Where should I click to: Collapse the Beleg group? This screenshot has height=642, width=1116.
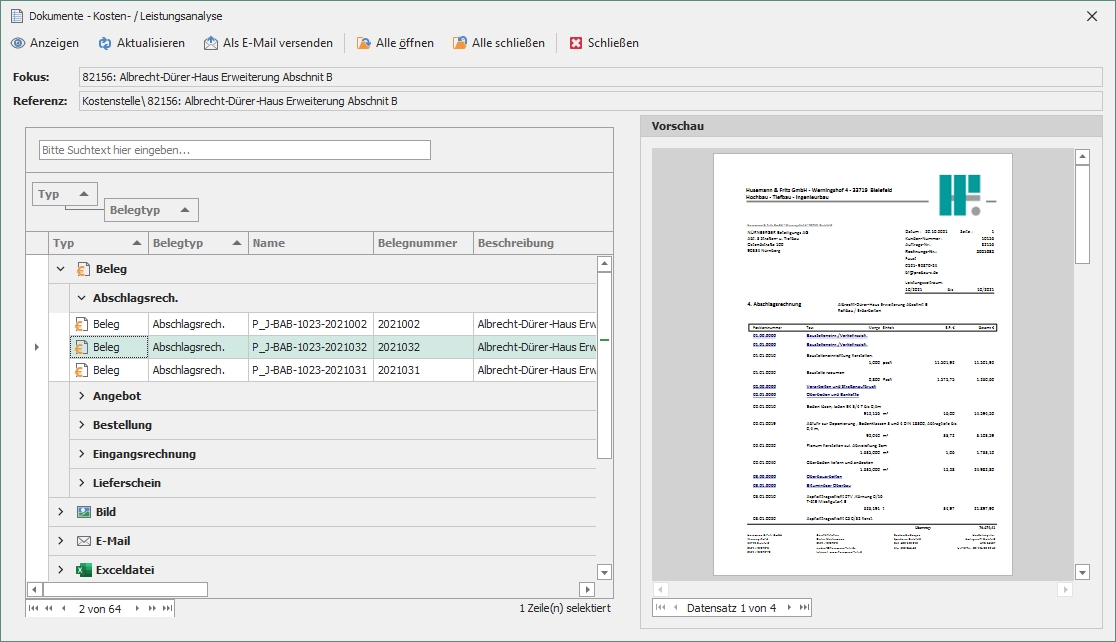[x=61, y=269]
